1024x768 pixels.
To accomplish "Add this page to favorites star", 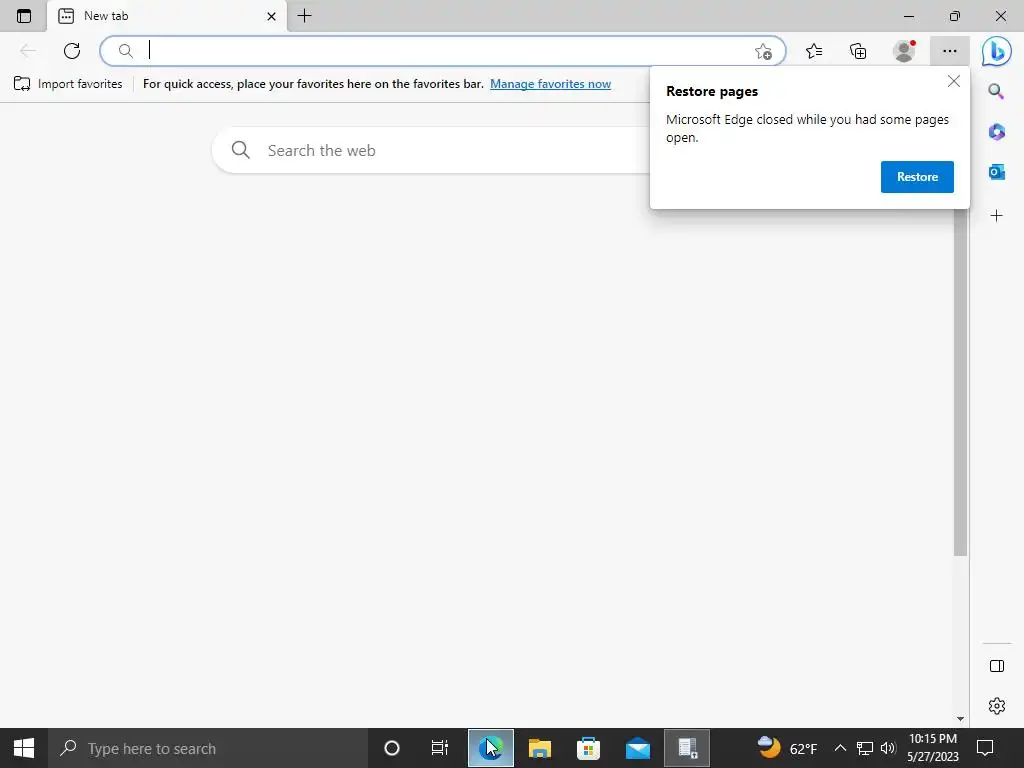I will tap(763, 51).
